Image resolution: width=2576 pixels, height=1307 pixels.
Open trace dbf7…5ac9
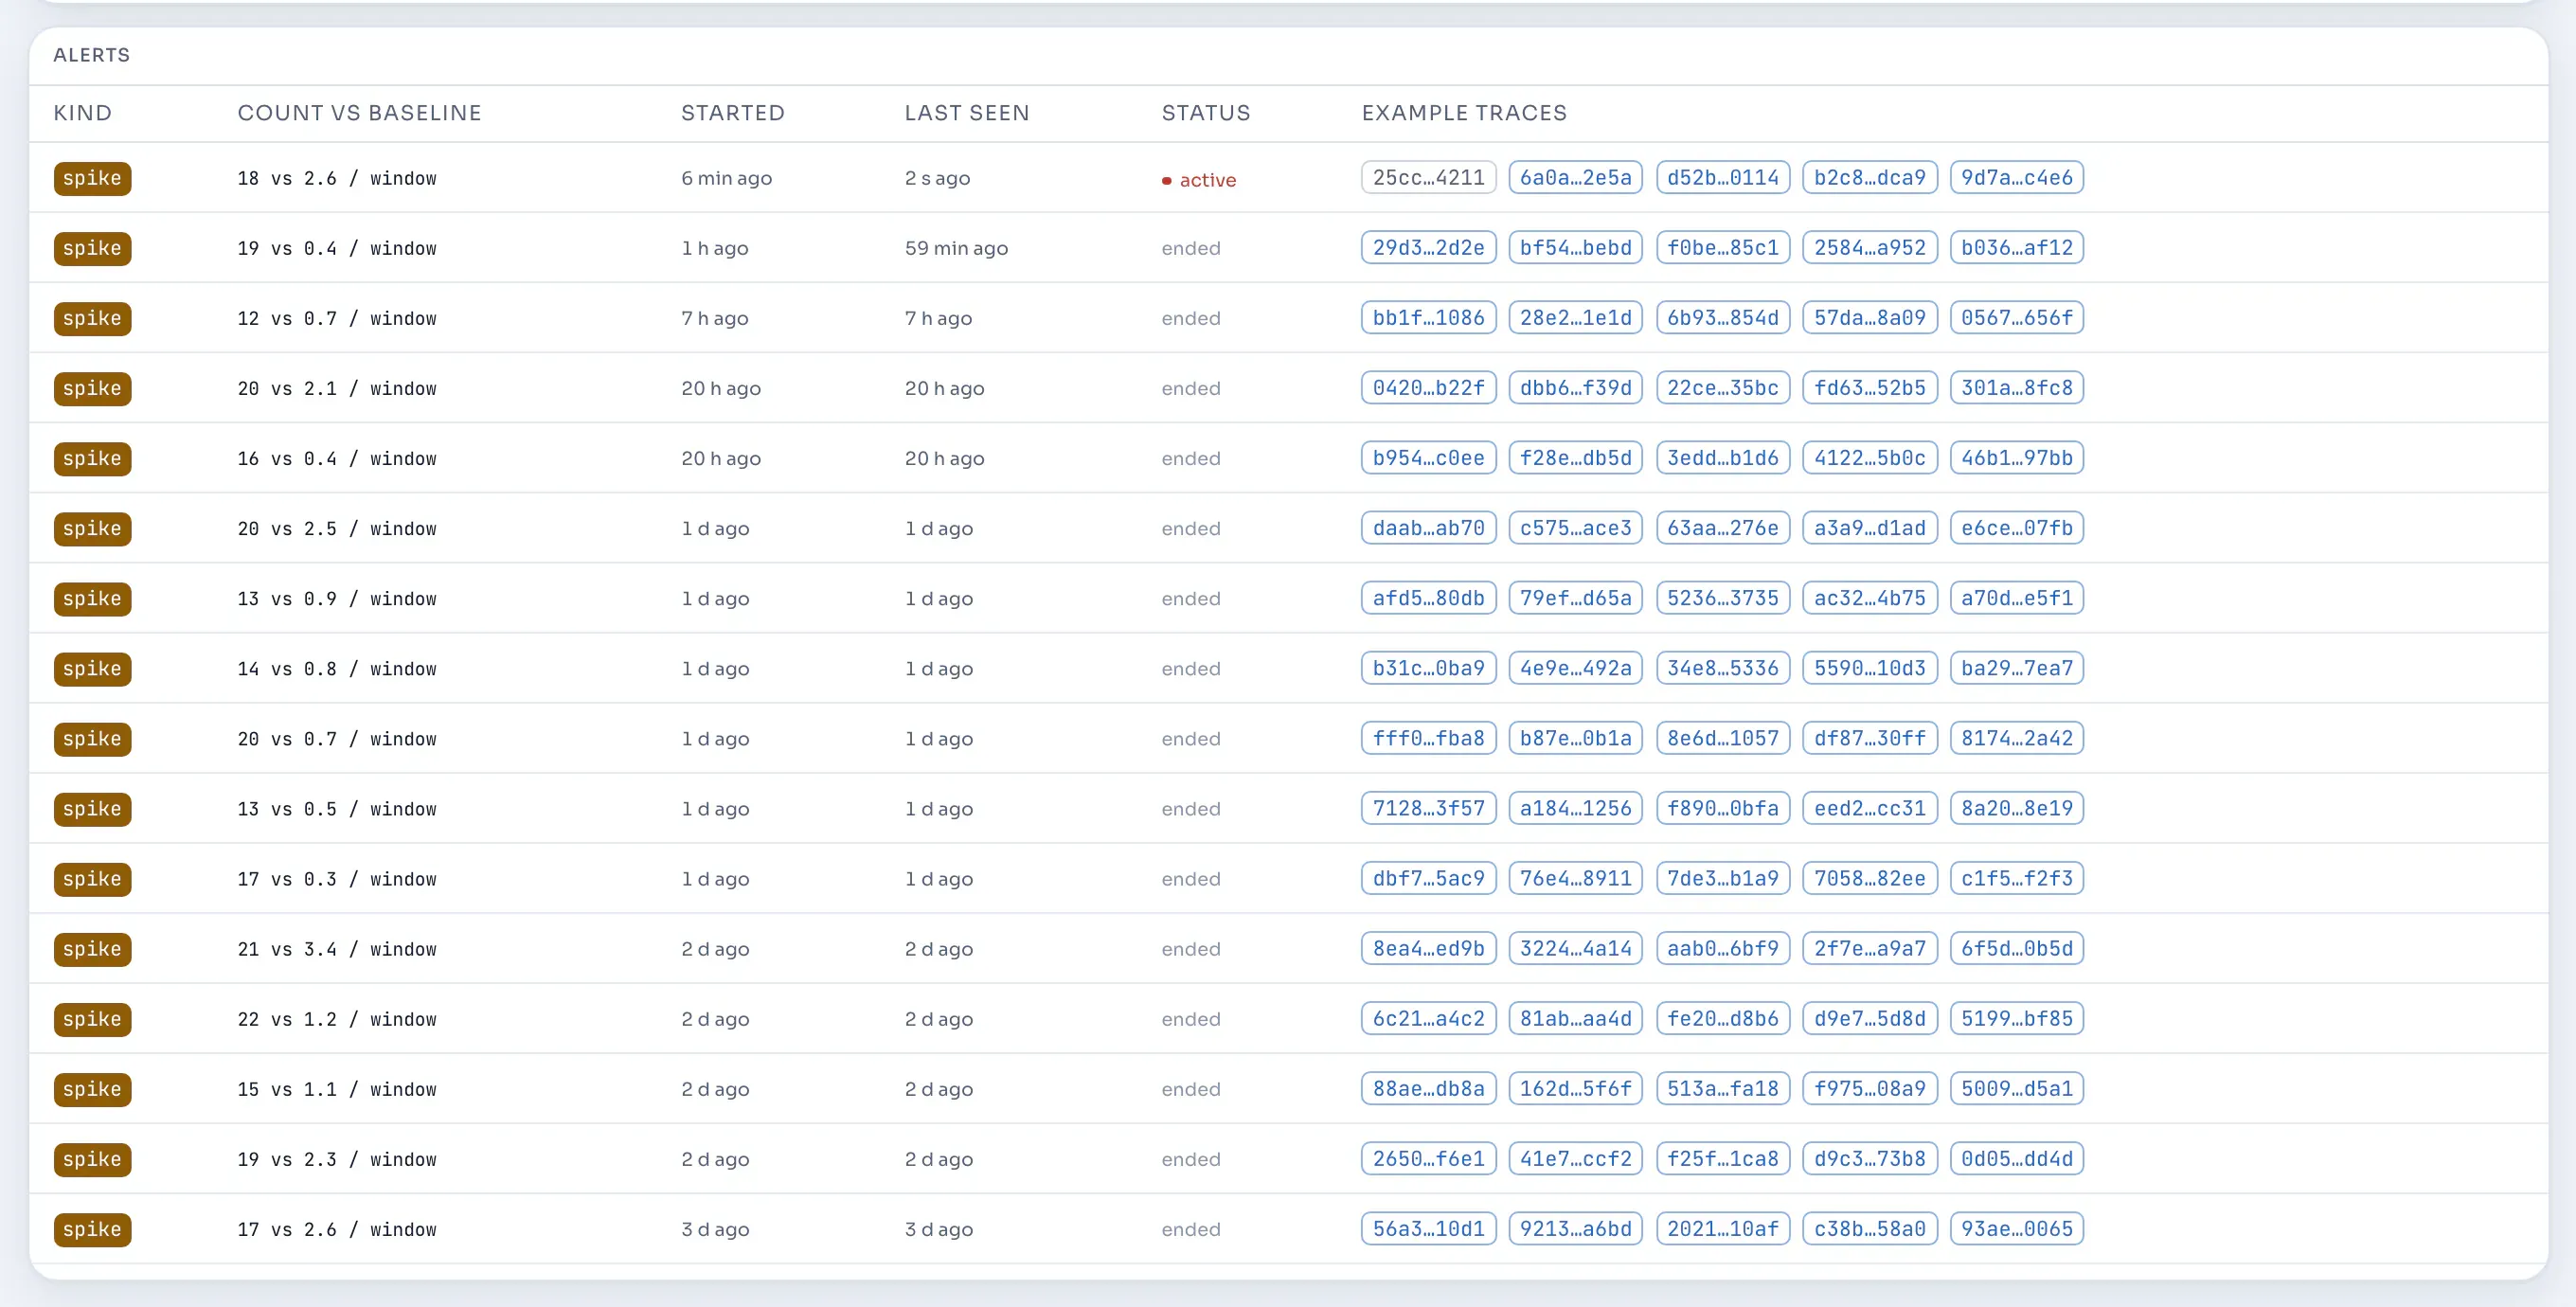tap(1428, 878)
